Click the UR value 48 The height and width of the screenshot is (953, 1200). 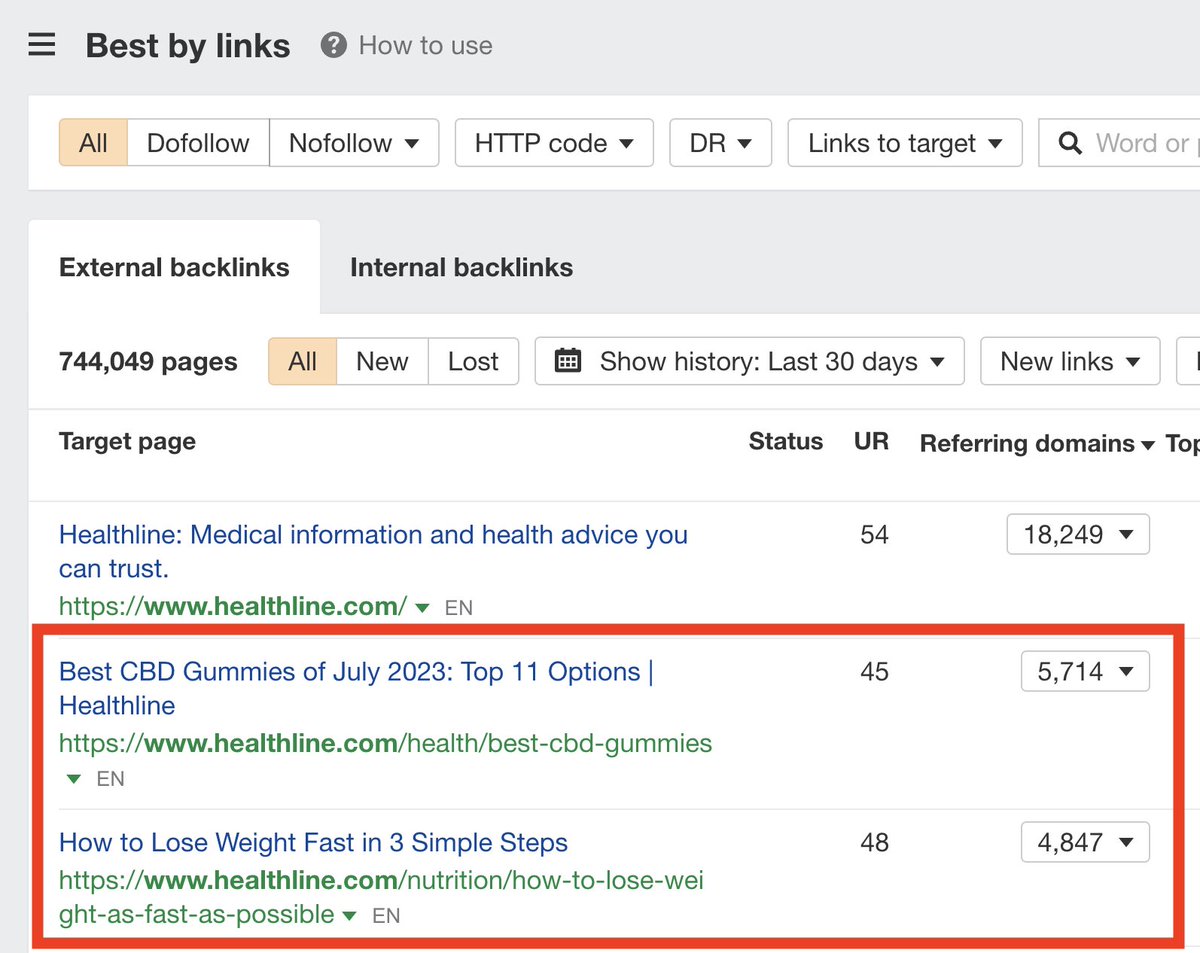coord(874,842)
